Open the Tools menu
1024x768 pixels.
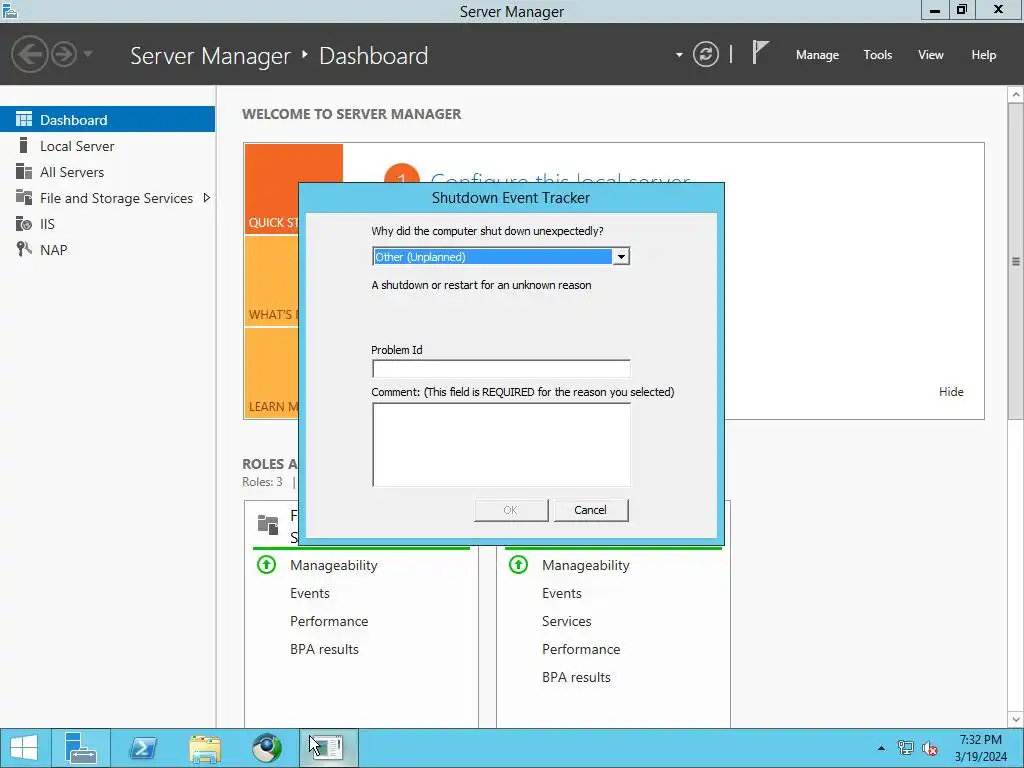click(878, 55)
